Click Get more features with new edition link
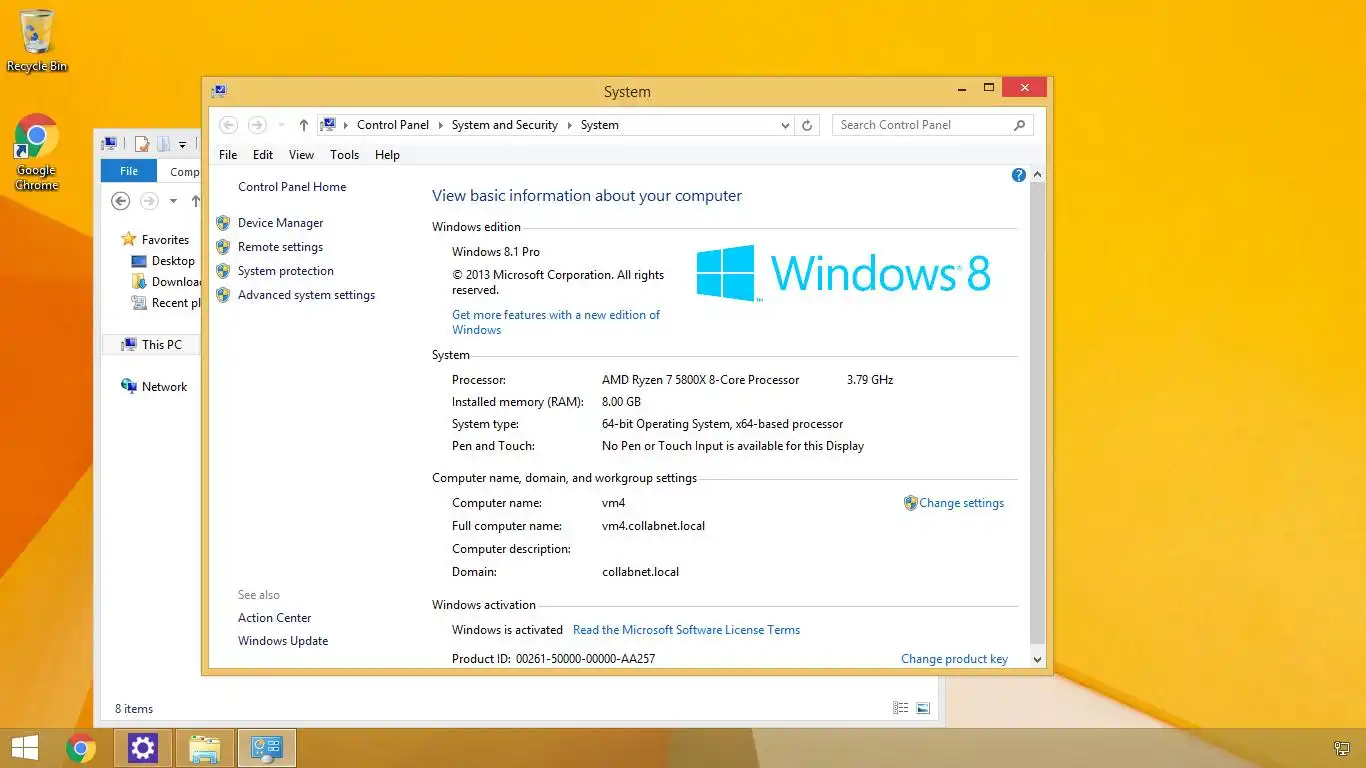 tap(556, 322)
